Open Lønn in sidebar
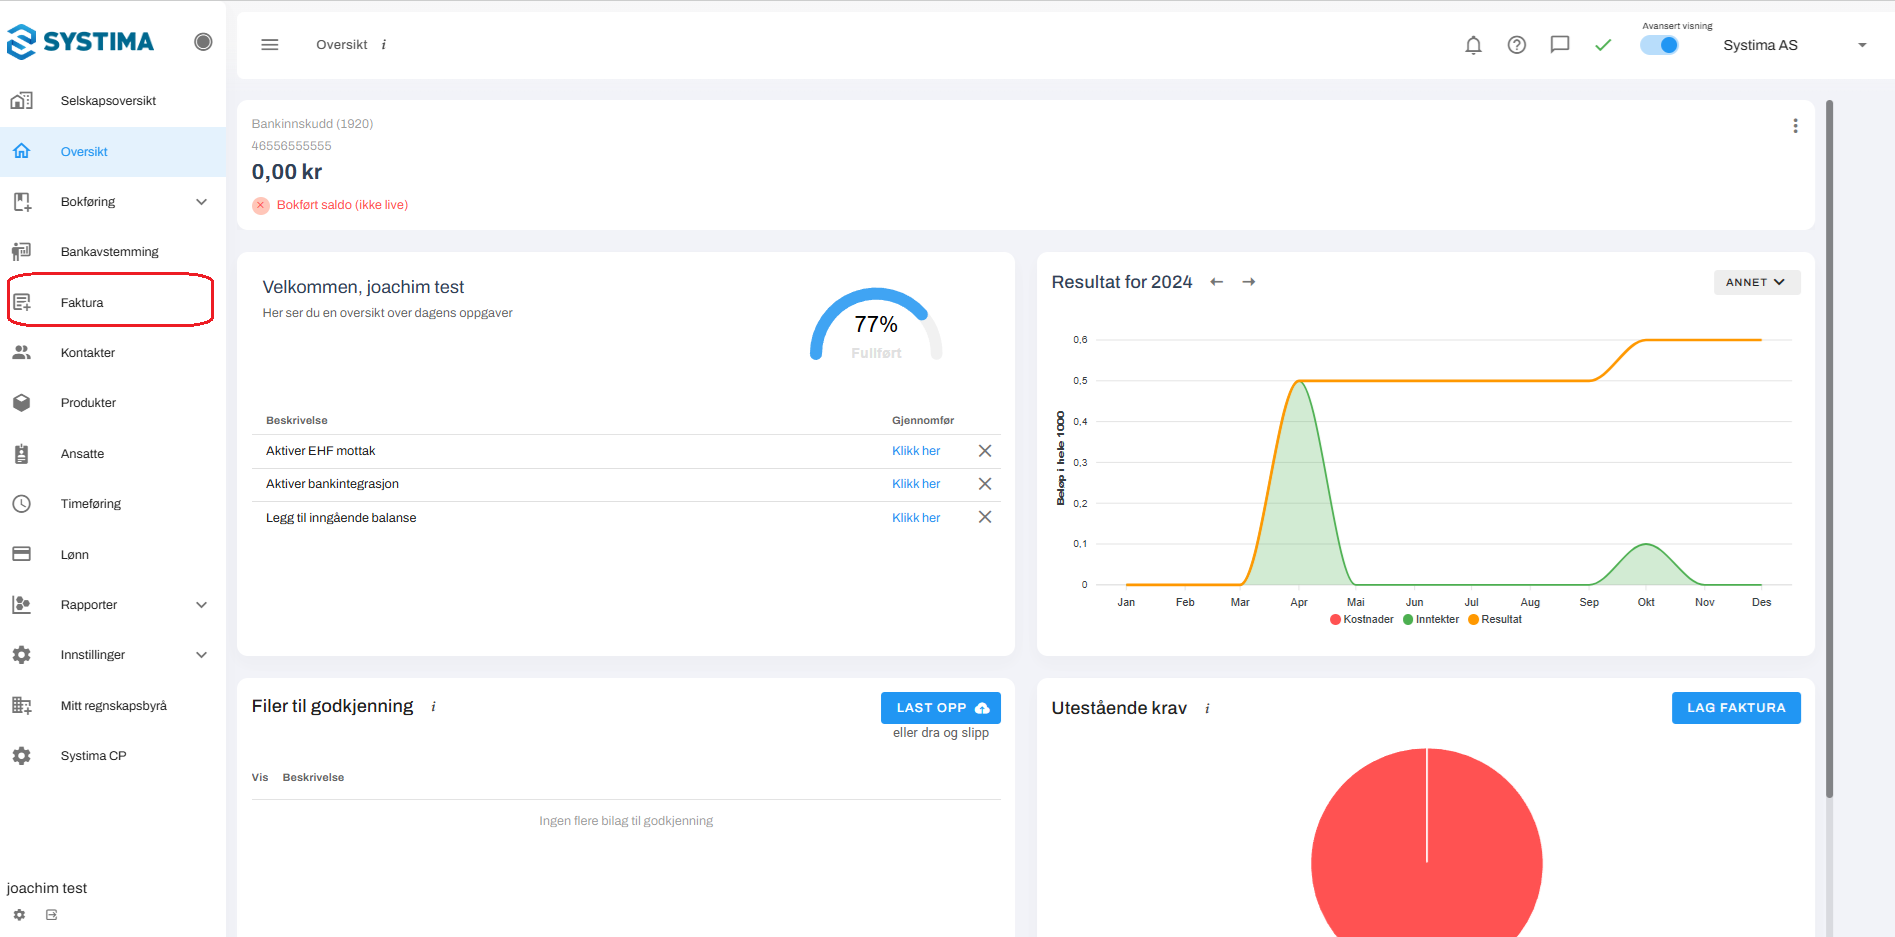Viewport: 1895px width, 937px height. [113, 555]
